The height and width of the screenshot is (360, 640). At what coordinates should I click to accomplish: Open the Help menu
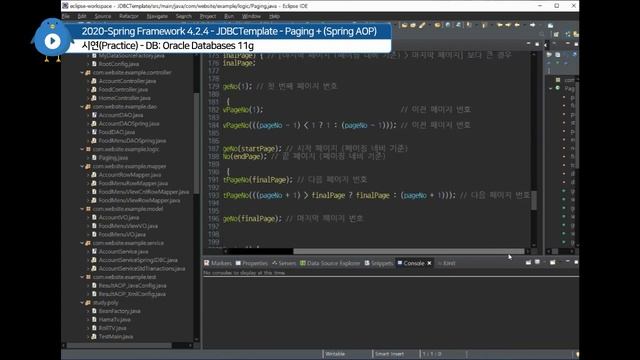274,16
